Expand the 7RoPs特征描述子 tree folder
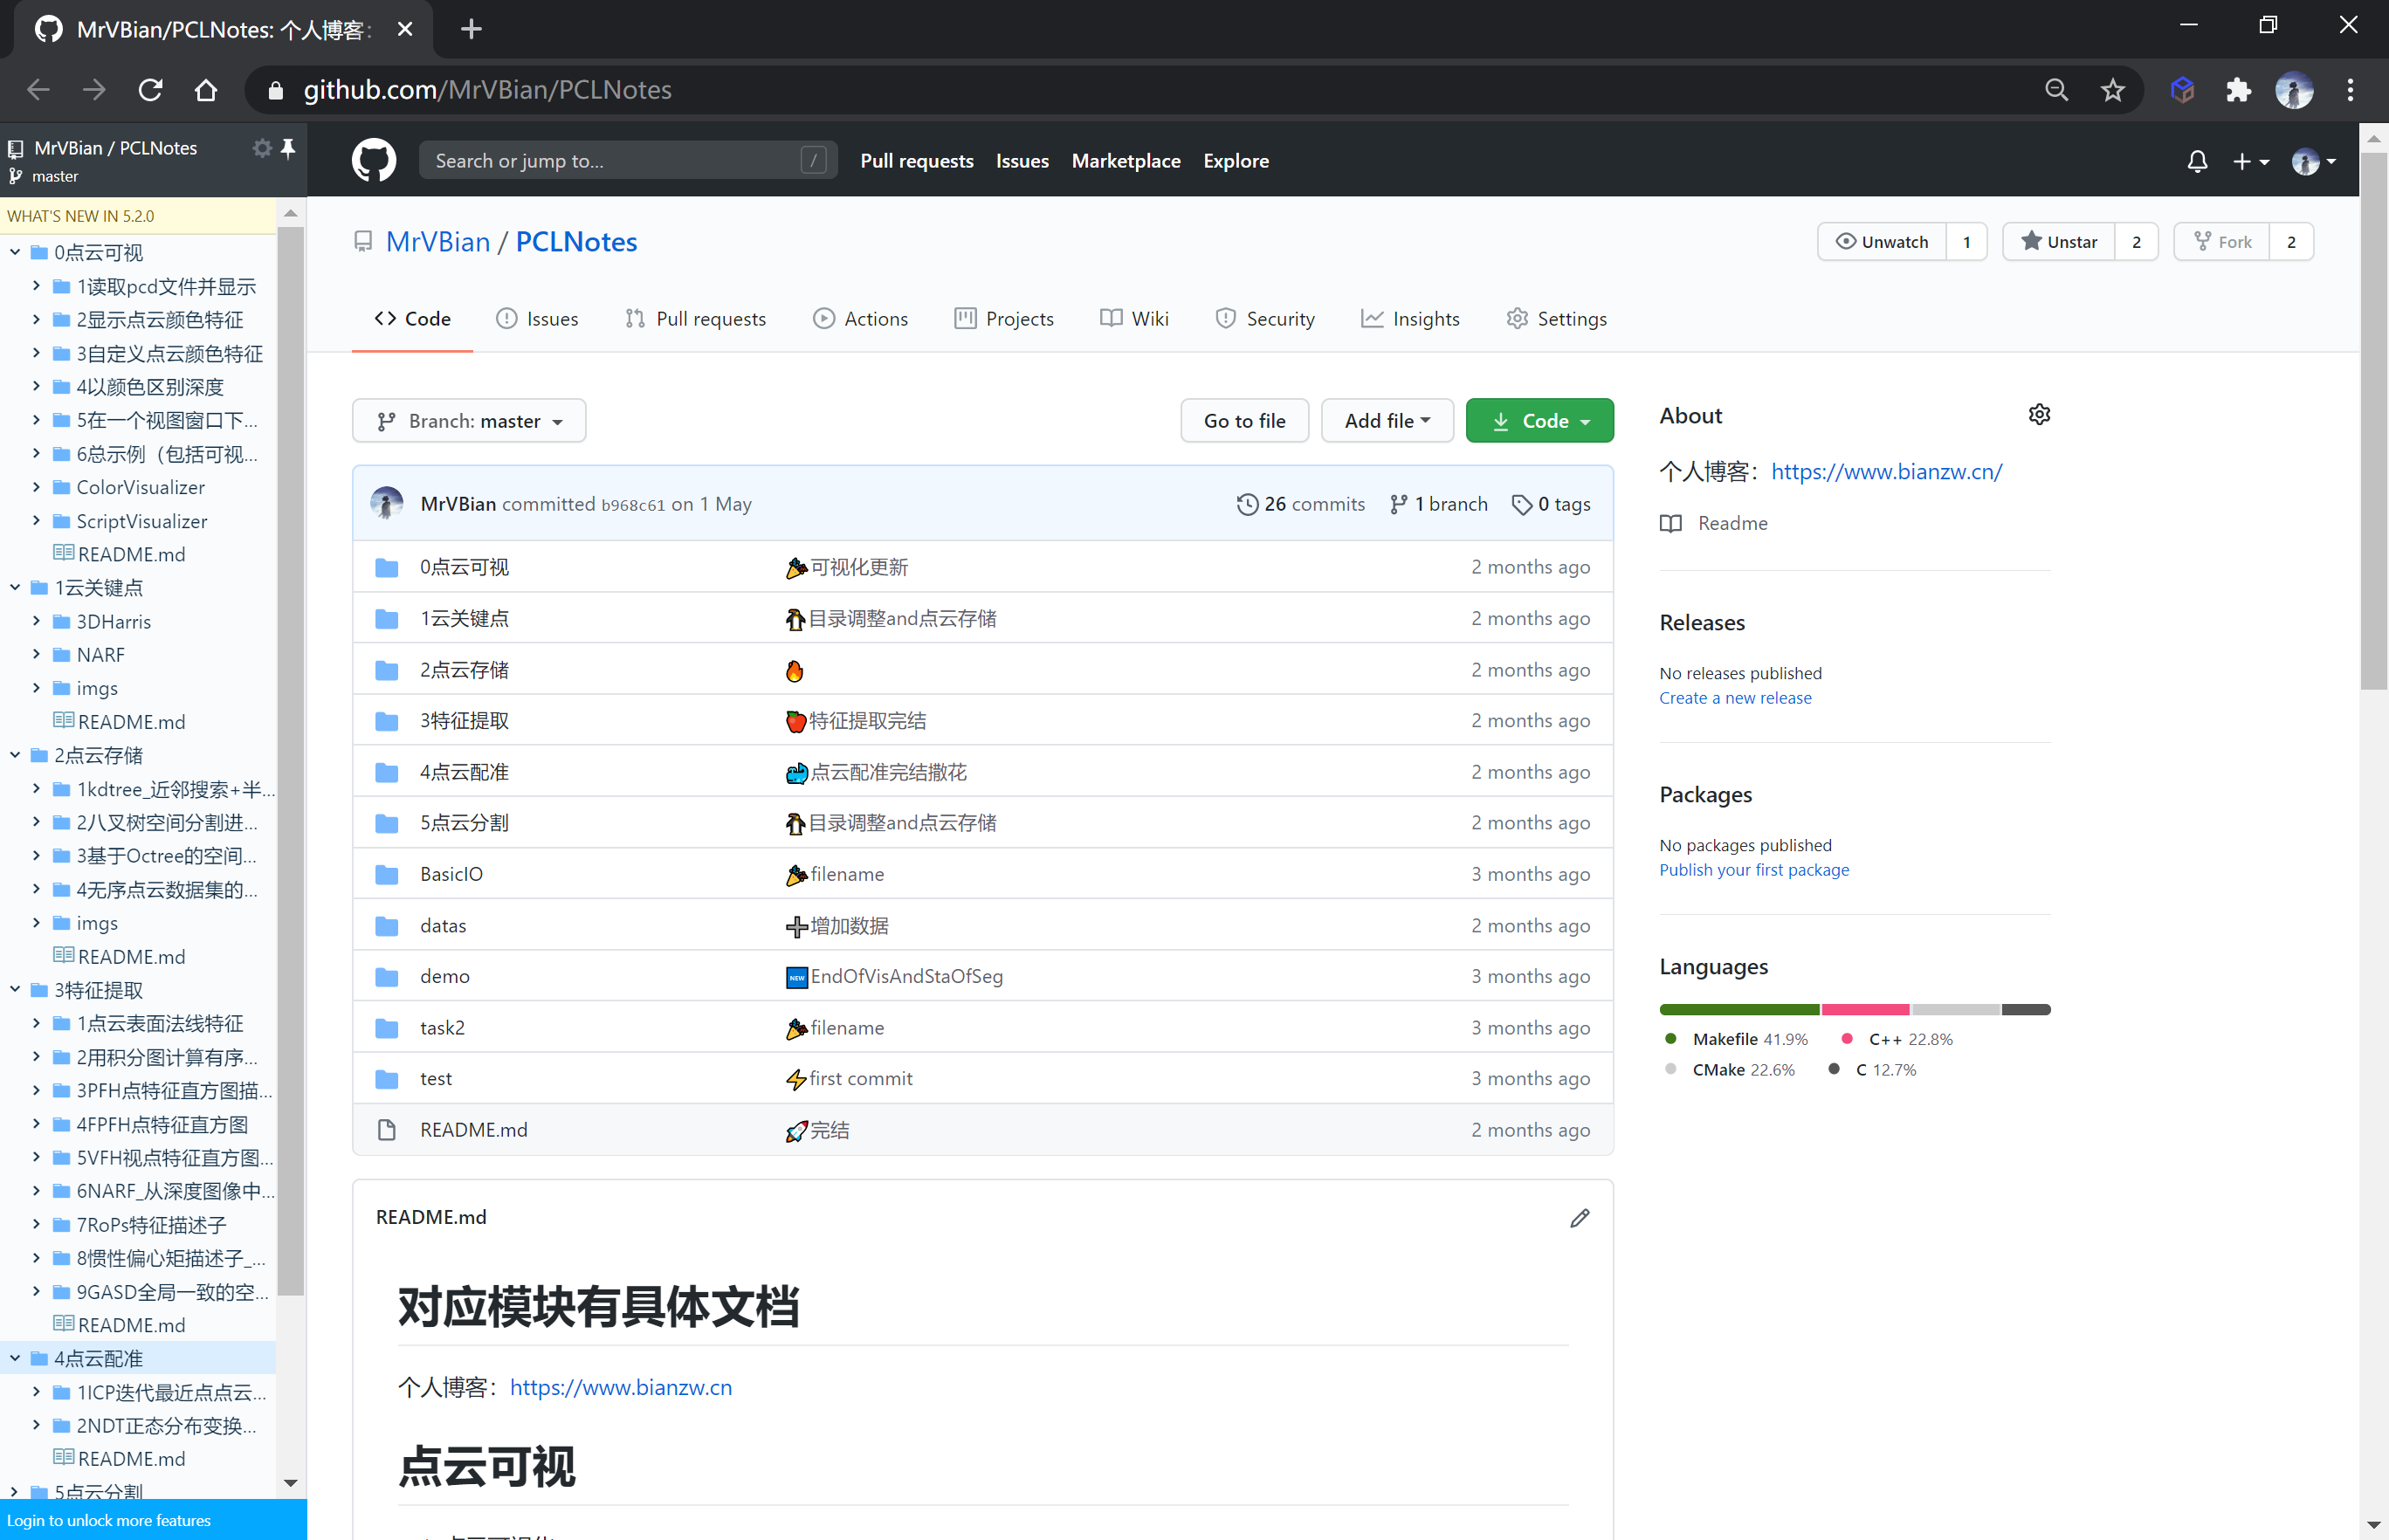This screenshot has height=1540, width=2389. tap(37, 1225)
